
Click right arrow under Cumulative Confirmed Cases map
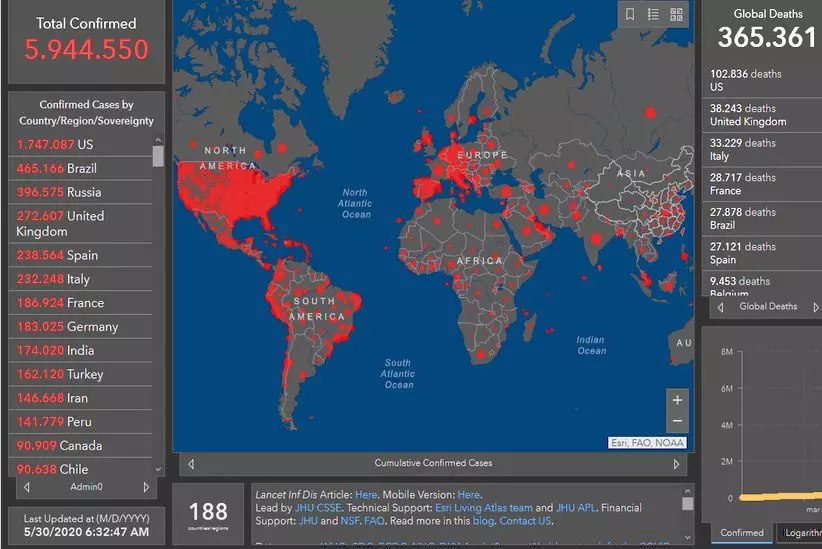[x=676, y=464]
